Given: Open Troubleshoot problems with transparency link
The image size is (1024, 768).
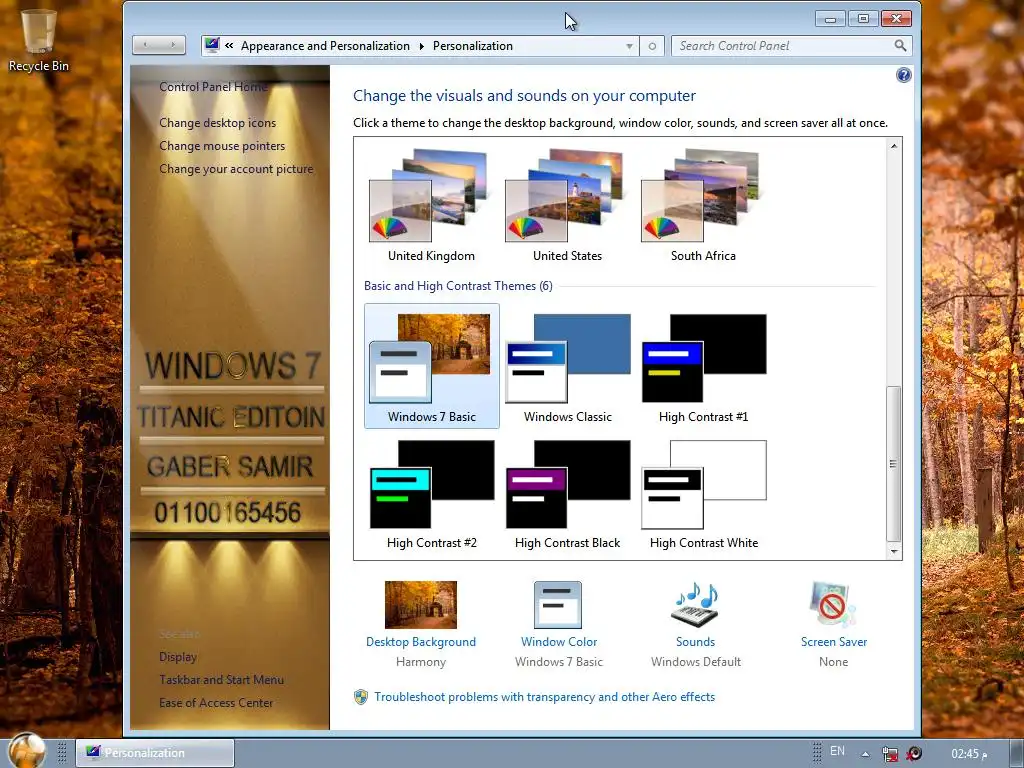Looking at the screenshot, I should (x=545, y=697).
